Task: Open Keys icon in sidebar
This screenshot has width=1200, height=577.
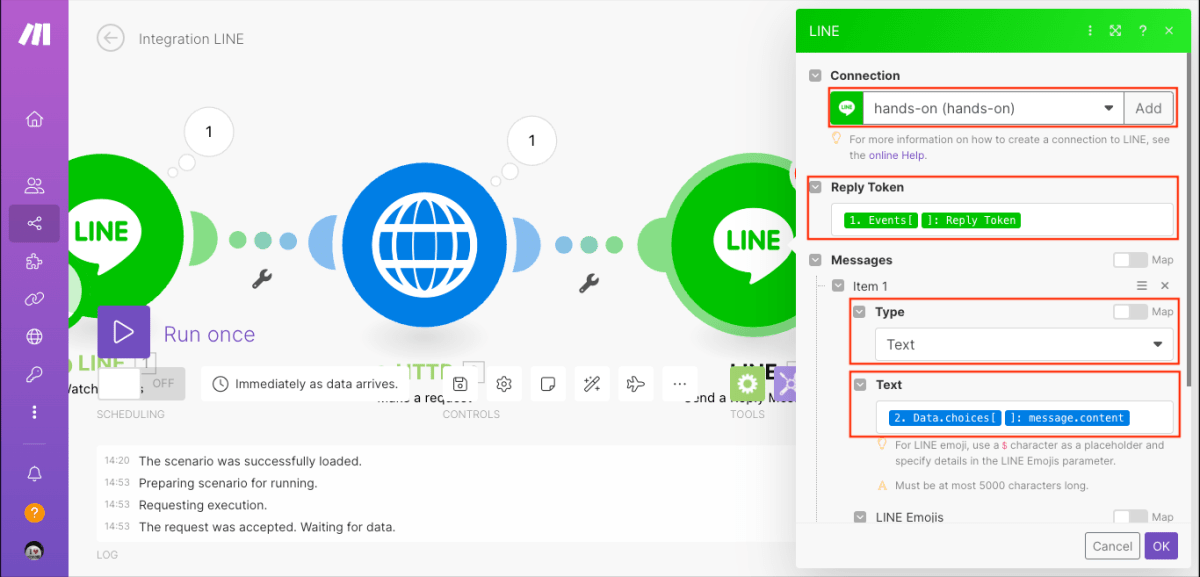Action: (34, 374)
